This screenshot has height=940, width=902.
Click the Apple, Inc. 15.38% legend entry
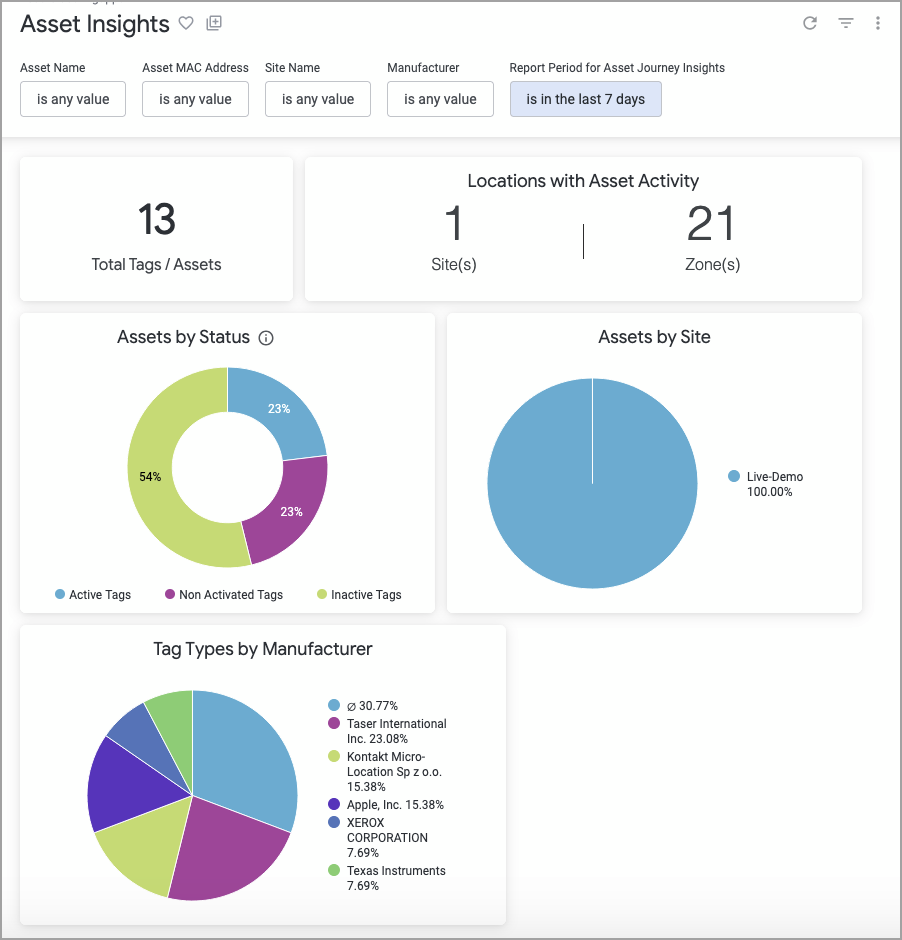click(x=386, y=805)
